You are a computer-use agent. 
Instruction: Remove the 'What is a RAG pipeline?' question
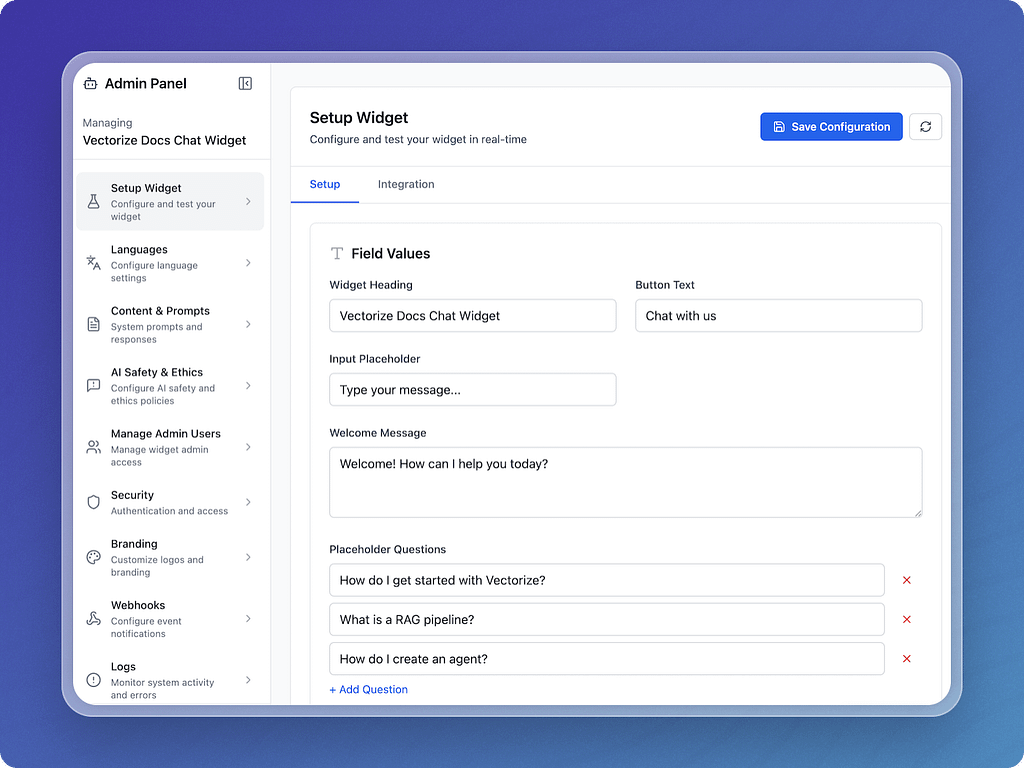click(906, 620)
